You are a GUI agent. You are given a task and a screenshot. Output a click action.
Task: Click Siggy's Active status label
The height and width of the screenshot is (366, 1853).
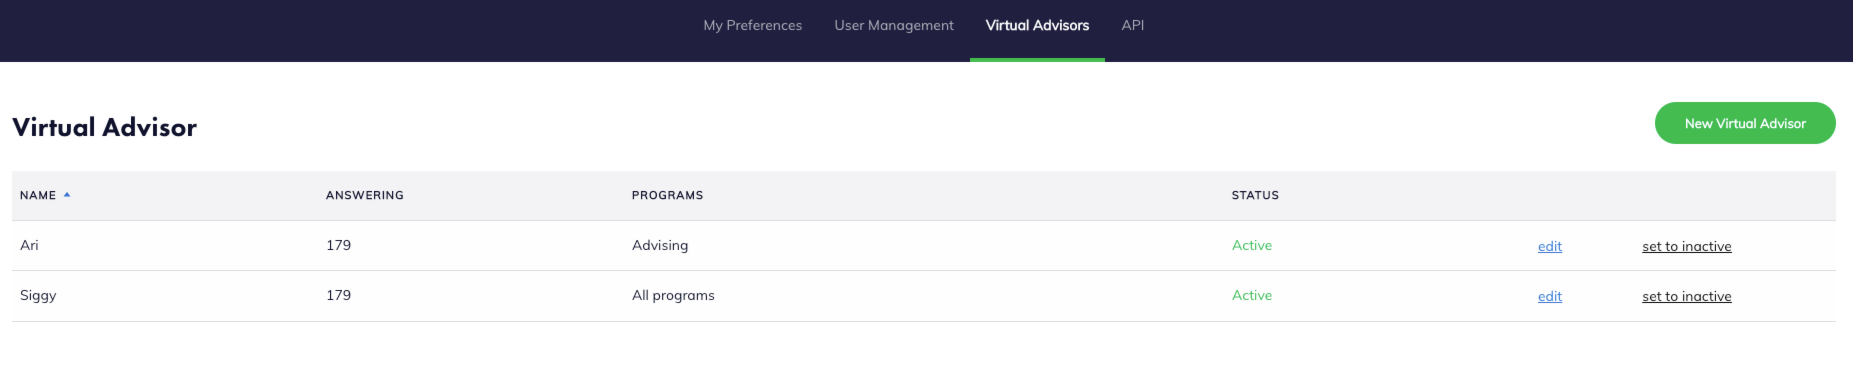pyautogui.click(x=1252, y=295)
